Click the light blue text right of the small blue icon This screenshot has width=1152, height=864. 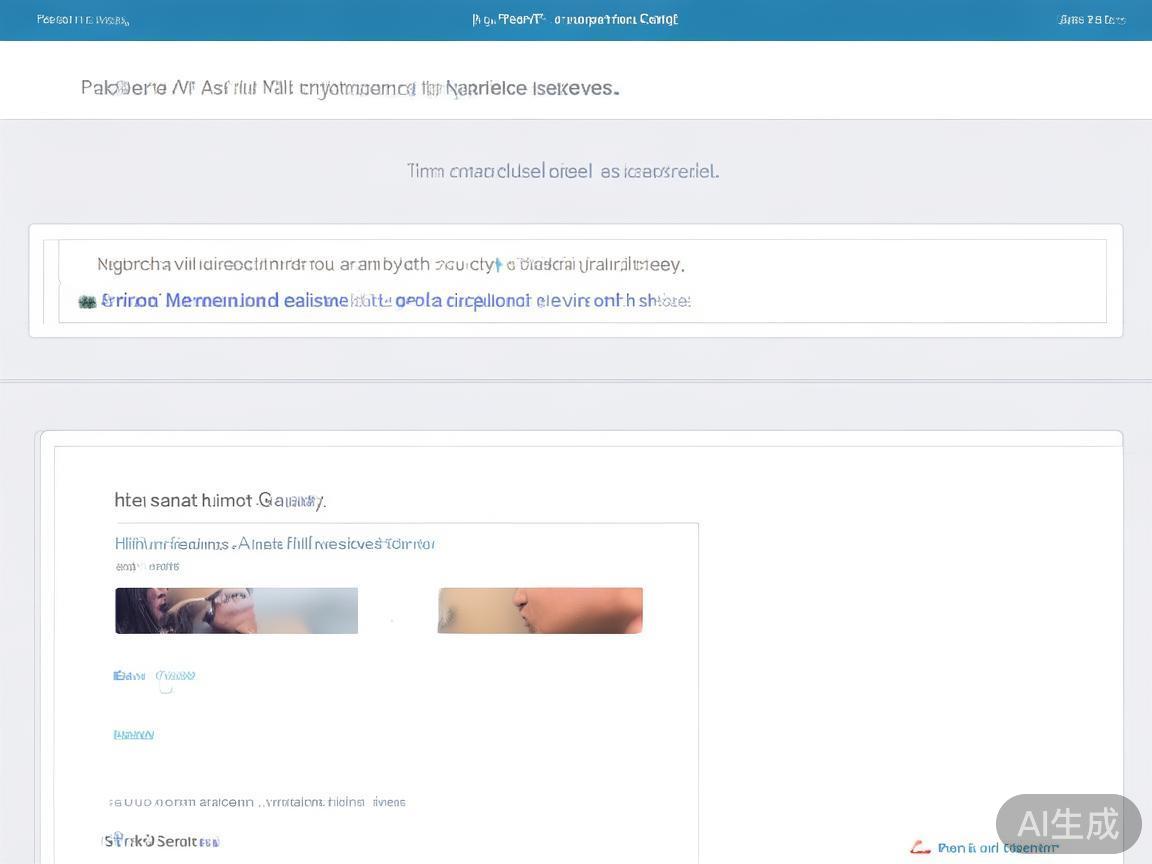click(176, 676)
